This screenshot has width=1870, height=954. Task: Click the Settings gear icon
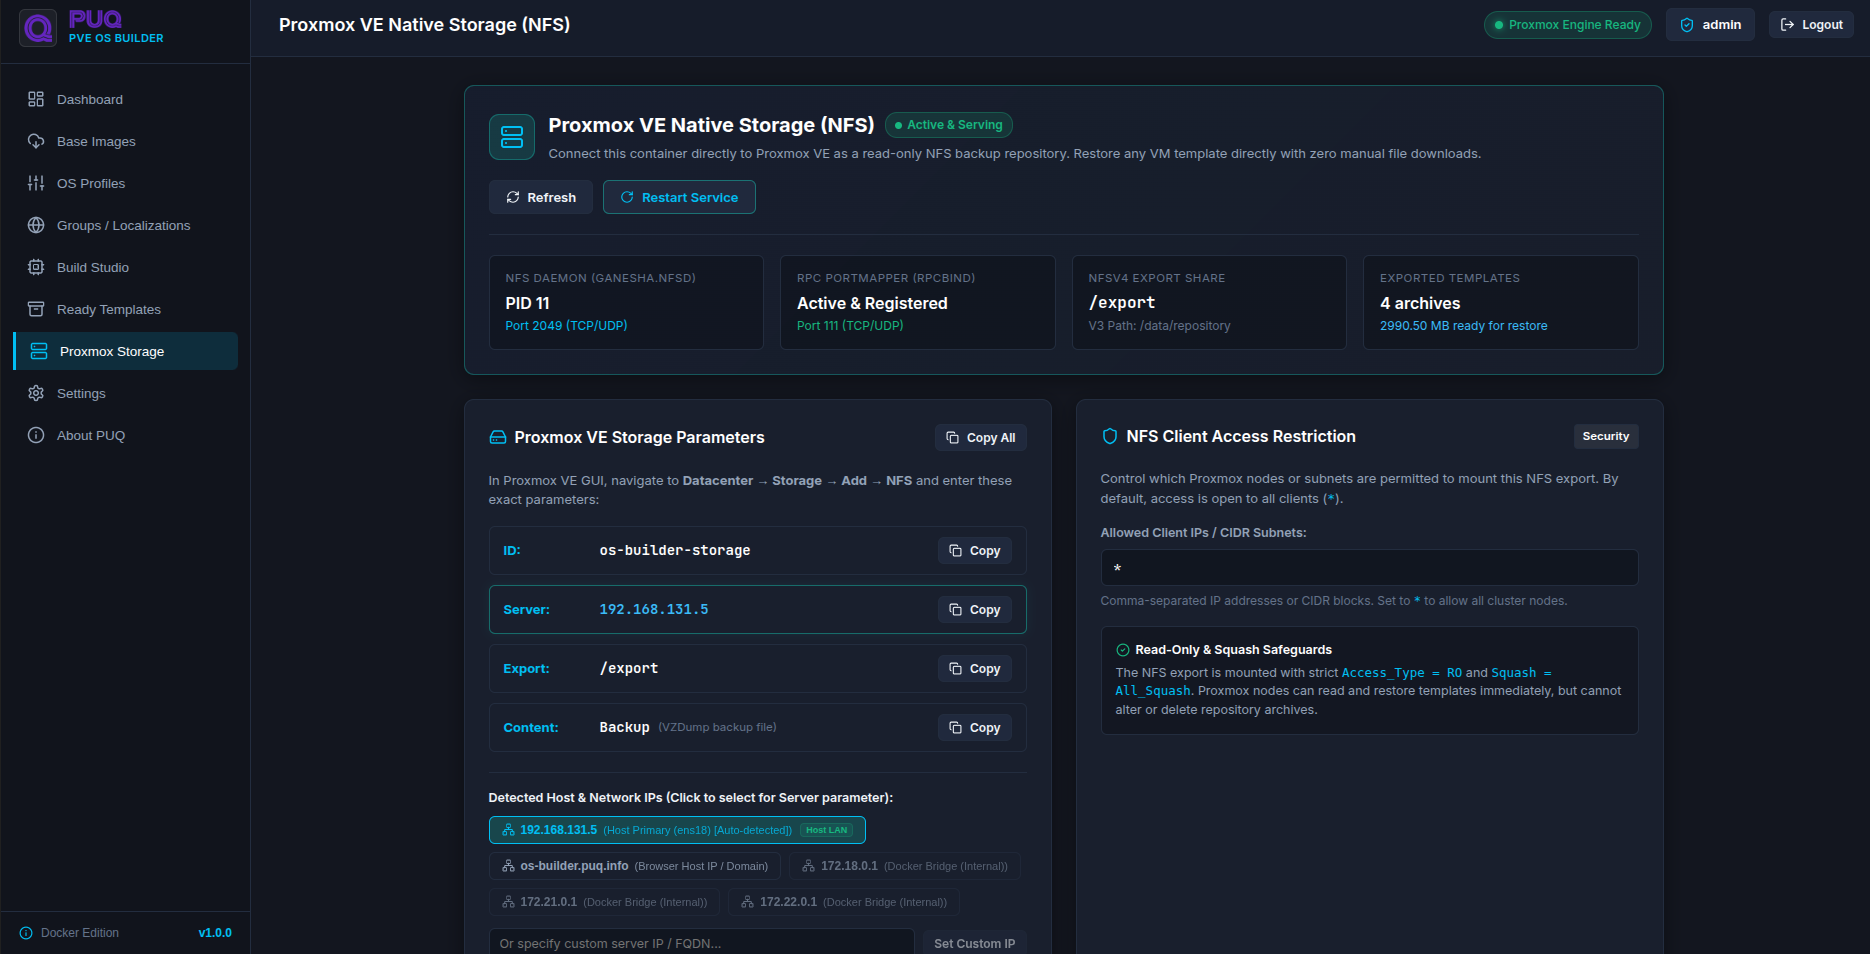pos(36,393)
